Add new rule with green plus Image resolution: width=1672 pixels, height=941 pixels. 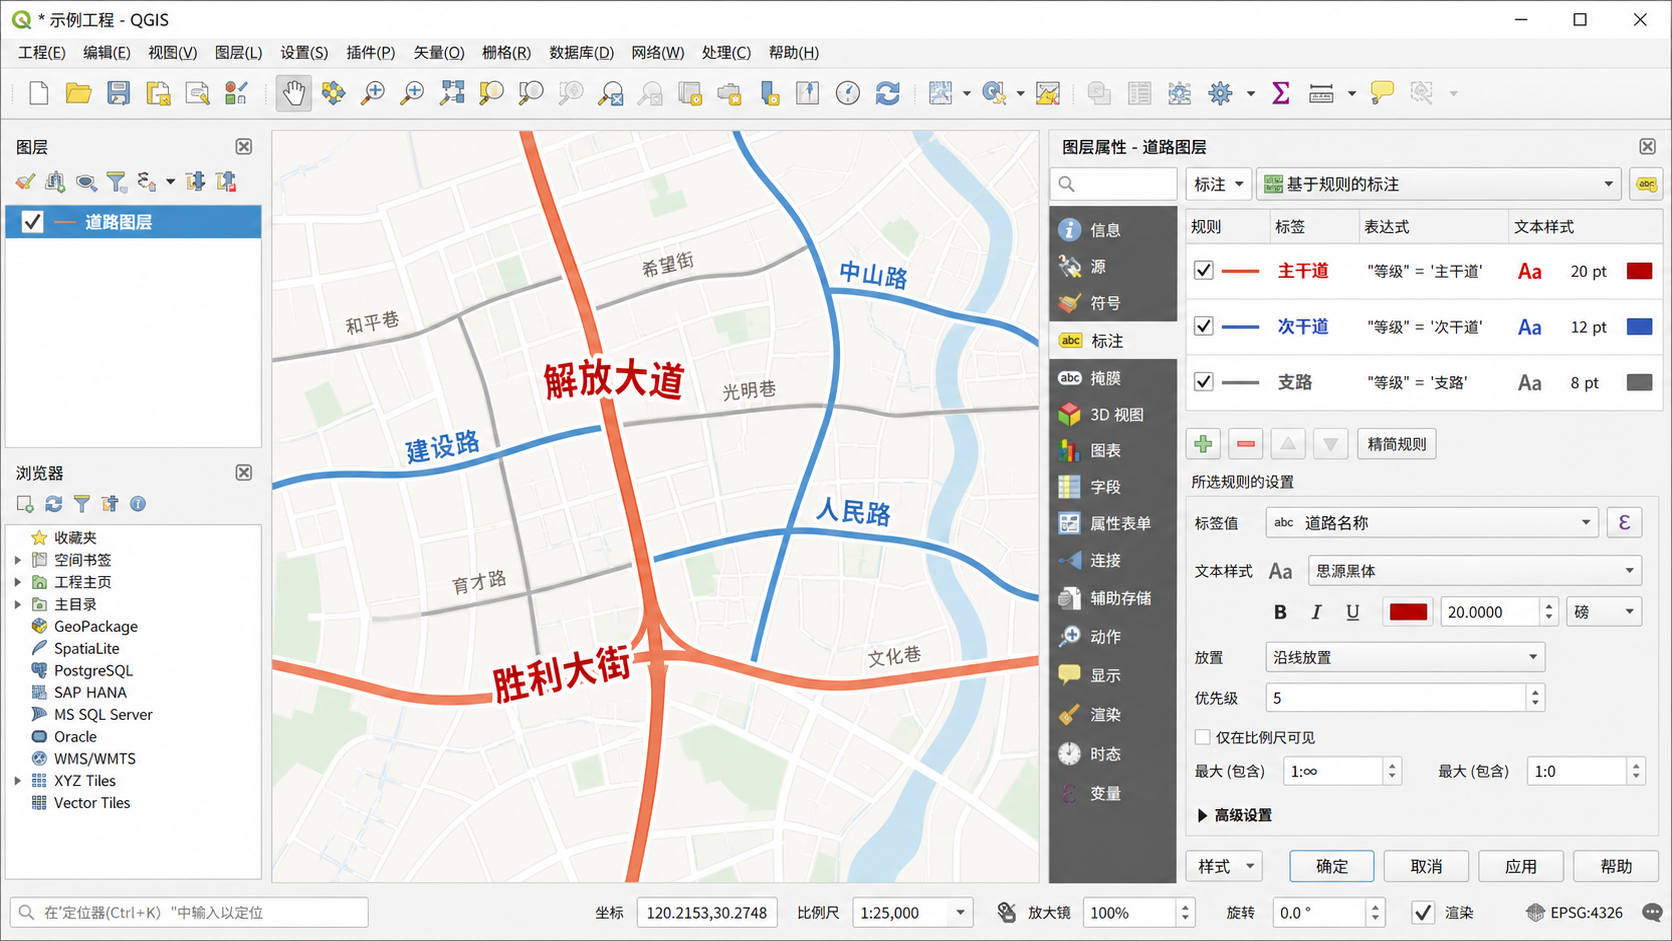[1203, 444]
